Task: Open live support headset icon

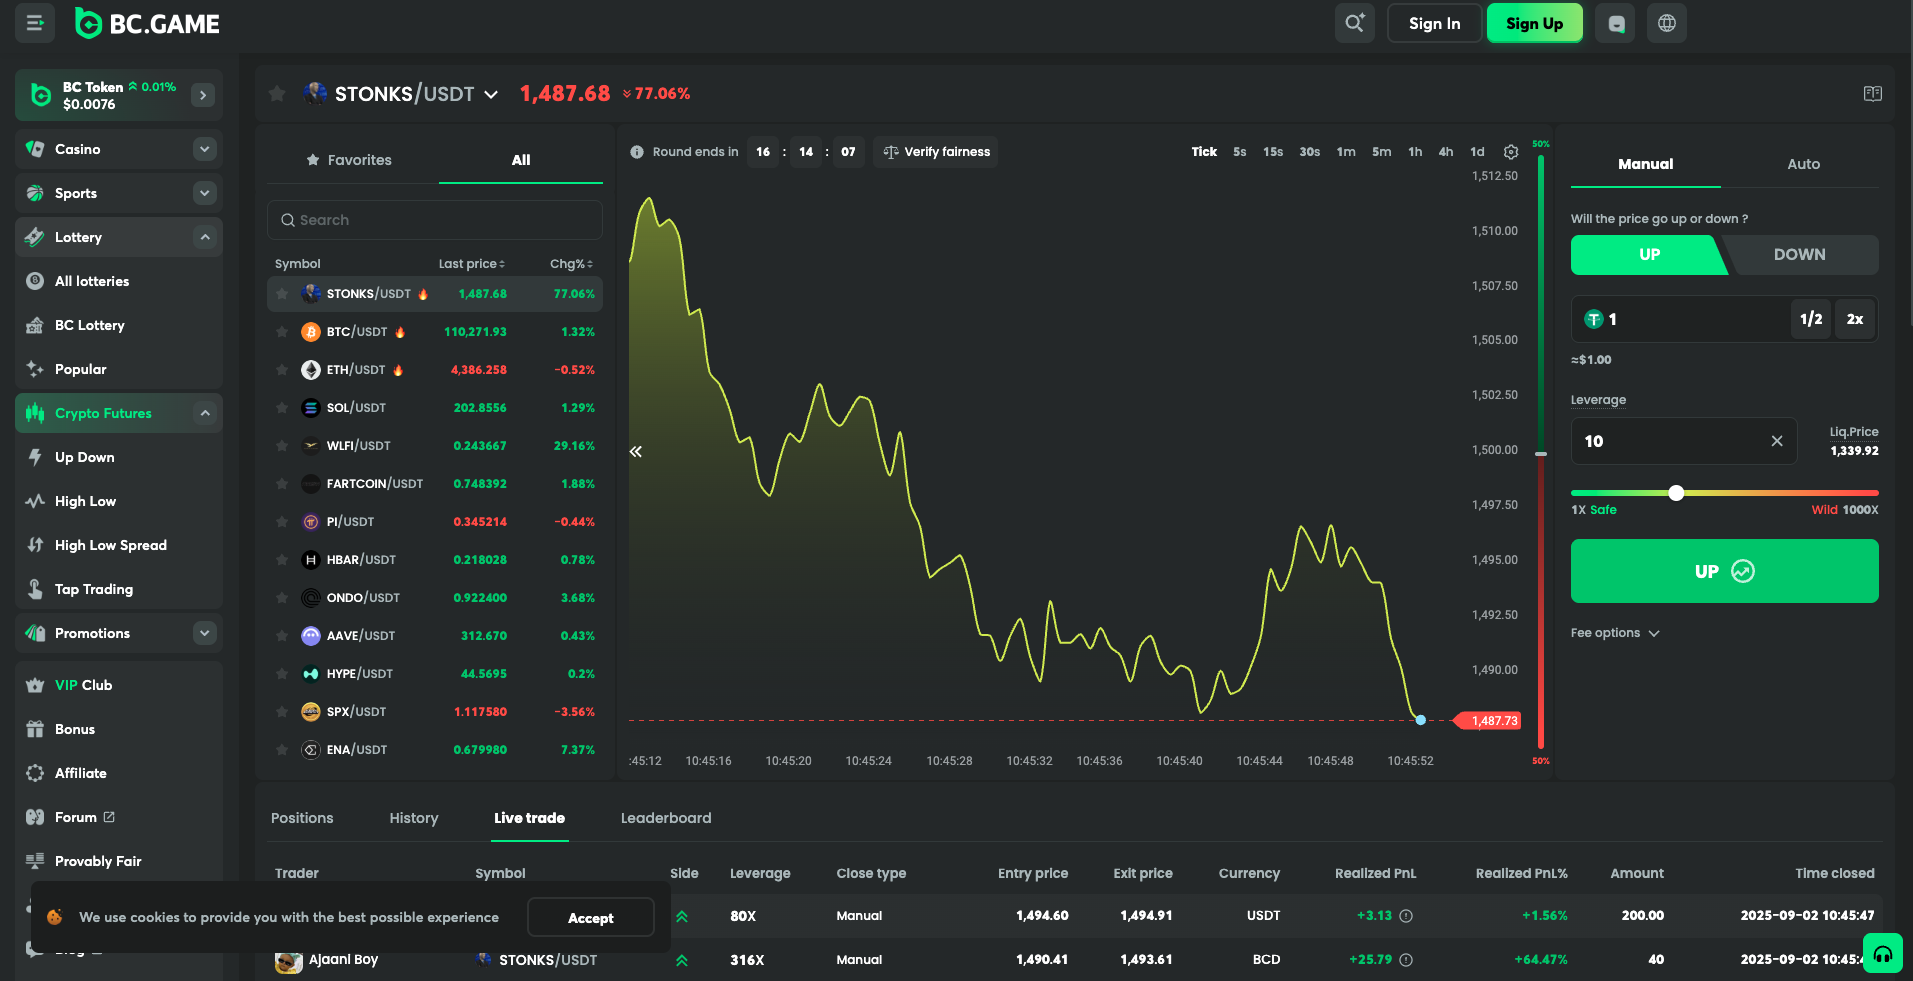Action: click(1883, 953)
